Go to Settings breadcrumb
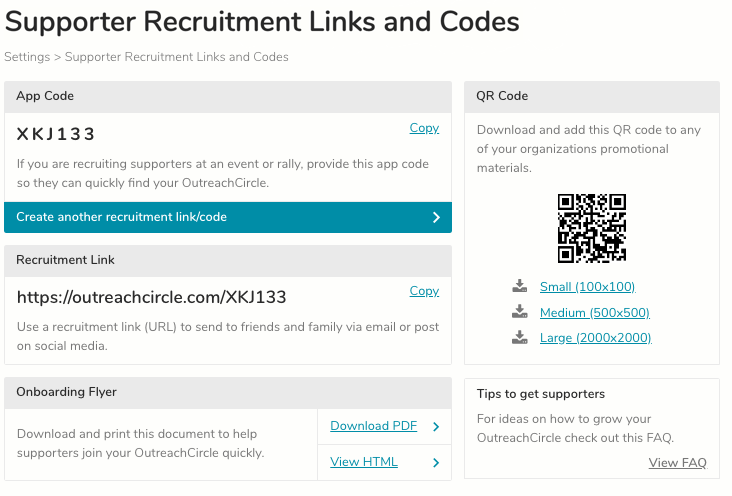Viewport: 732px width, 496px height. coord(27,57)
